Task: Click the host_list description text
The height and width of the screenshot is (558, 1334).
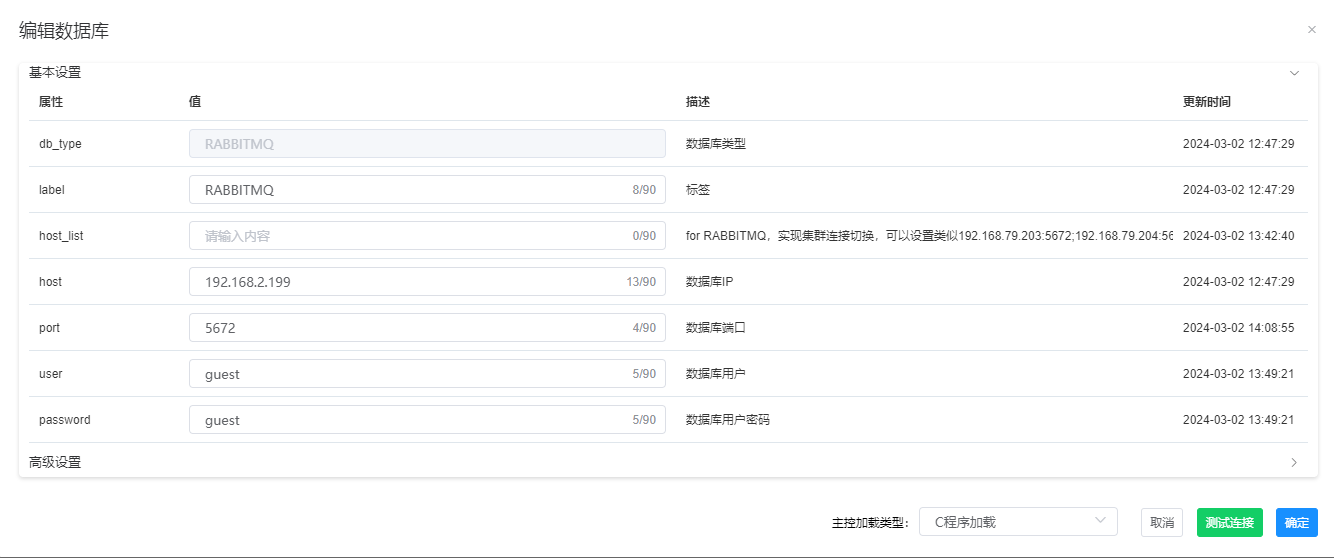Action: pos(928,236)
